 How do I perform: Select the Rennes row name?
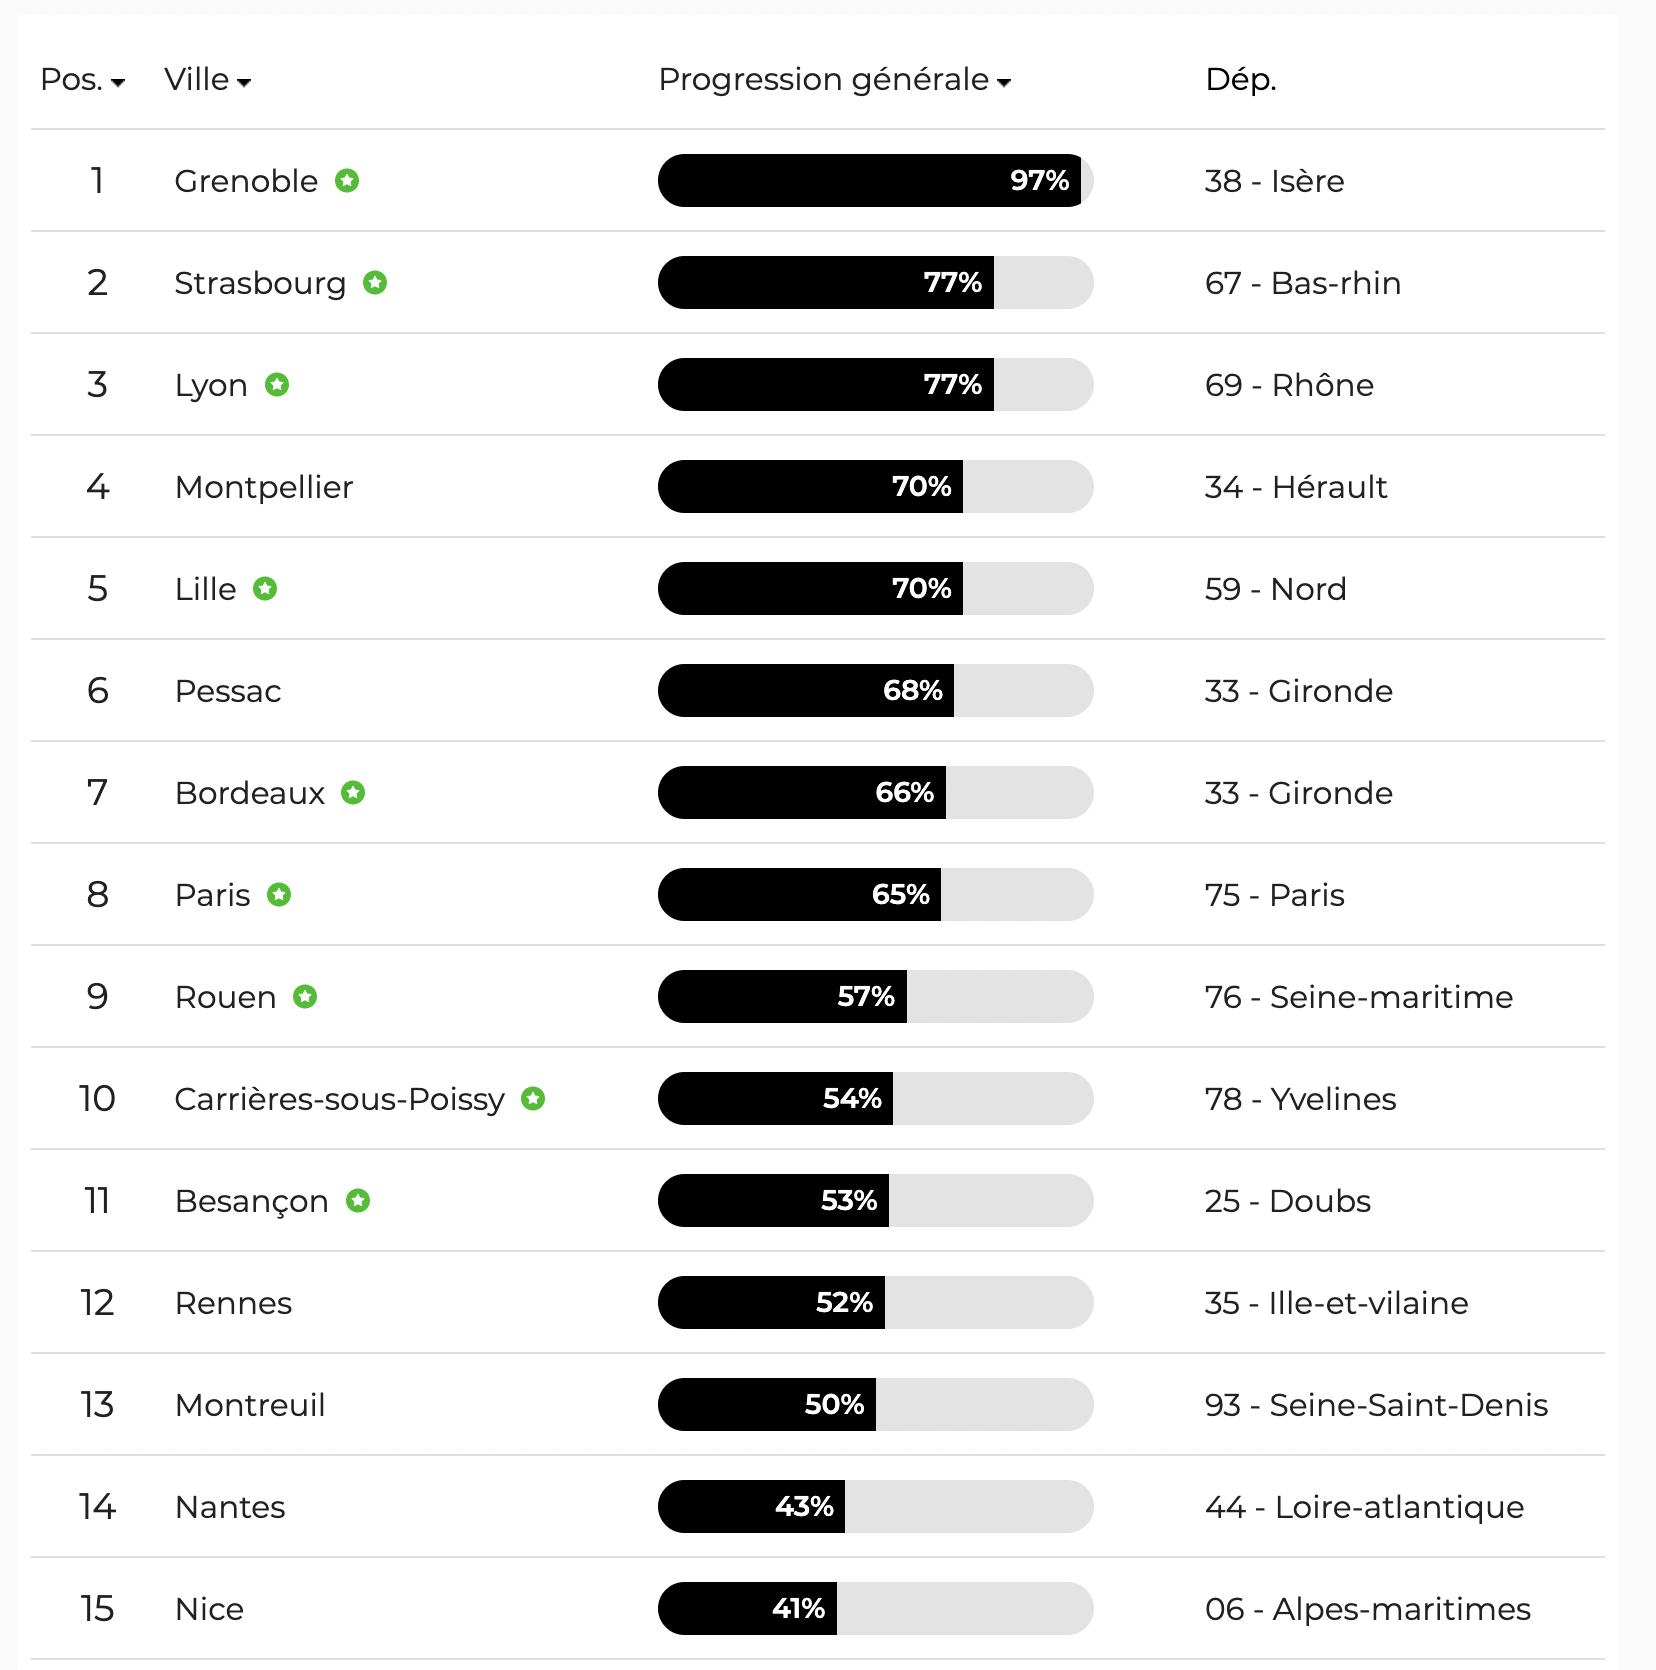click(233, 1303)
